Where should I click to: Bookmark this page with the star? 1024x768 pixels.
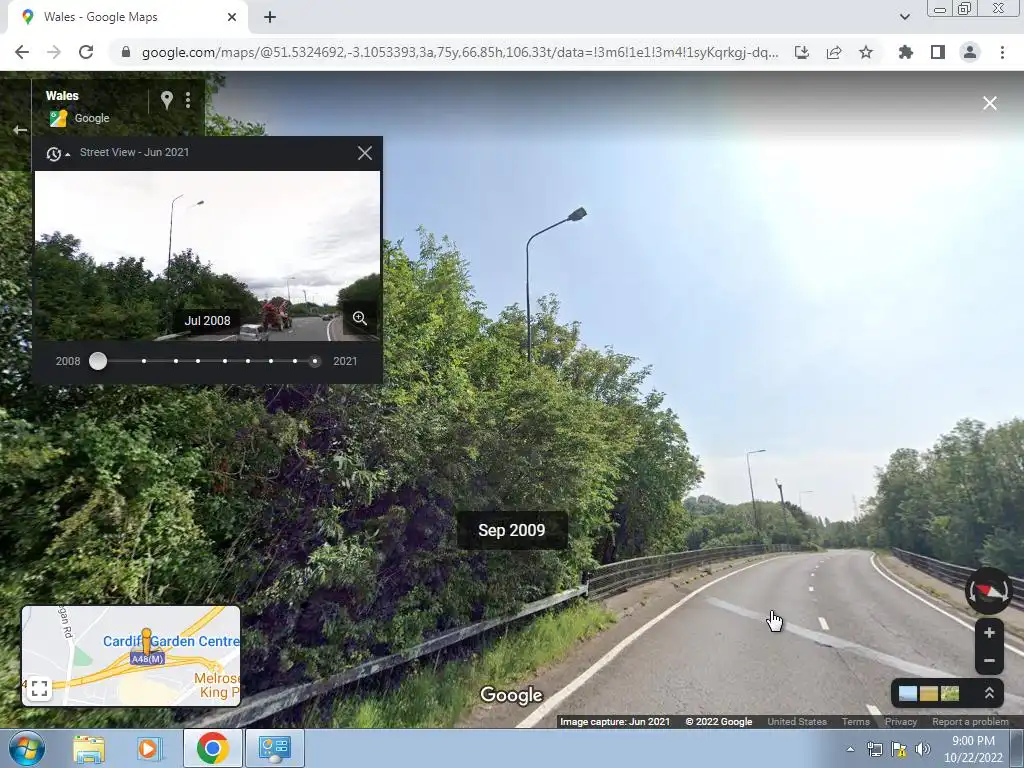[865, 52]
